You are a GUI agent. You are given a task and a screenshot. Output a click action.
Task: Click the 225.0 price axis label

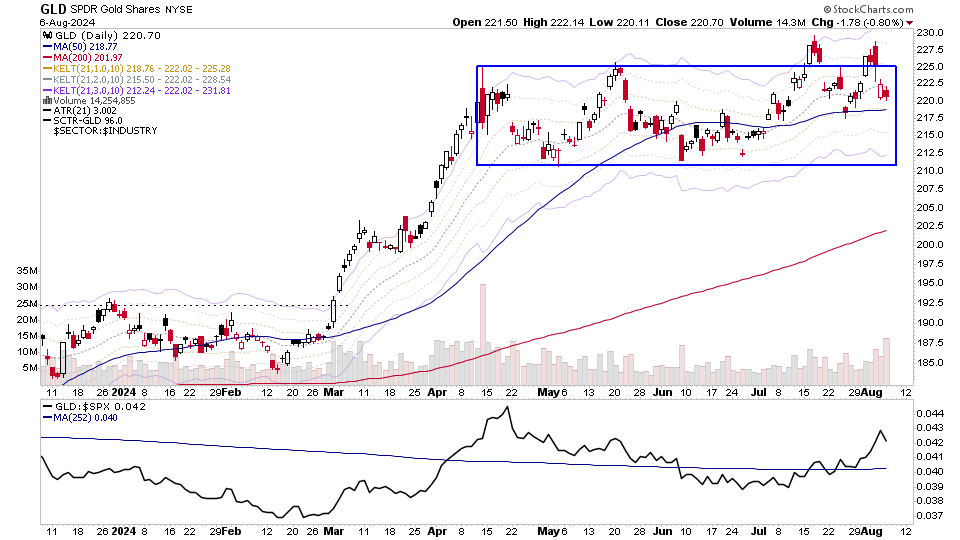point(929,66)
